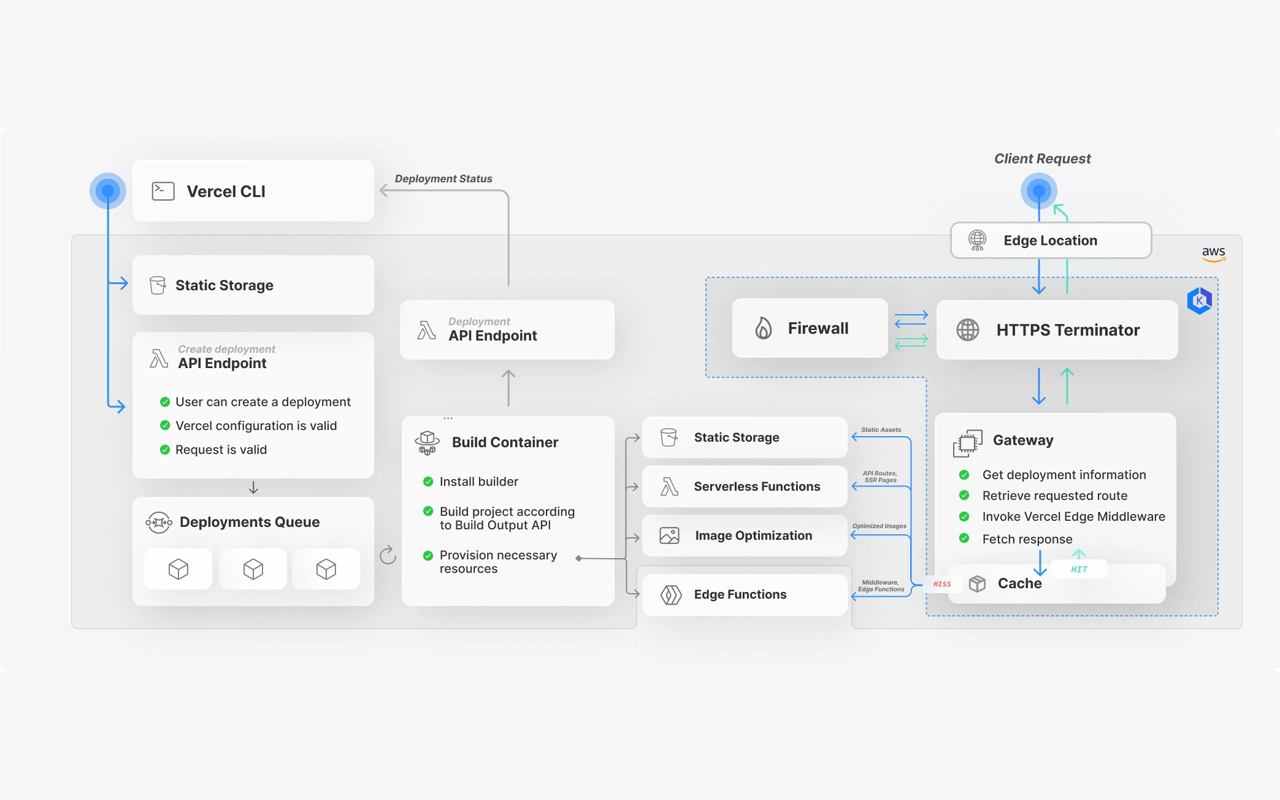
Task: Click the Cache box
Action: pos(1057,584)
